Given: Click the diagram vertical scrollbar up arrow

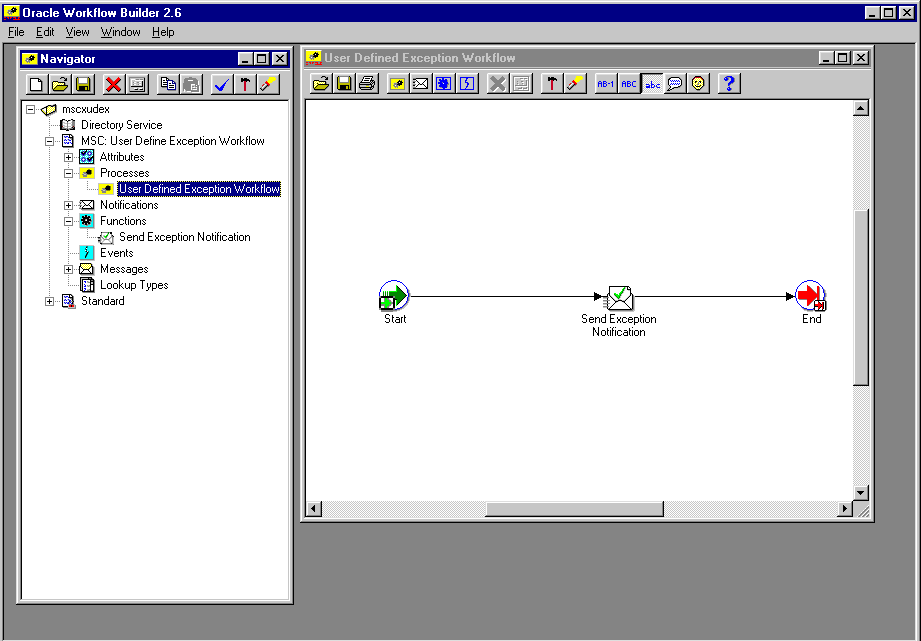Looking at the screenshot, I should pyautogui.click(x=861, y=108).
